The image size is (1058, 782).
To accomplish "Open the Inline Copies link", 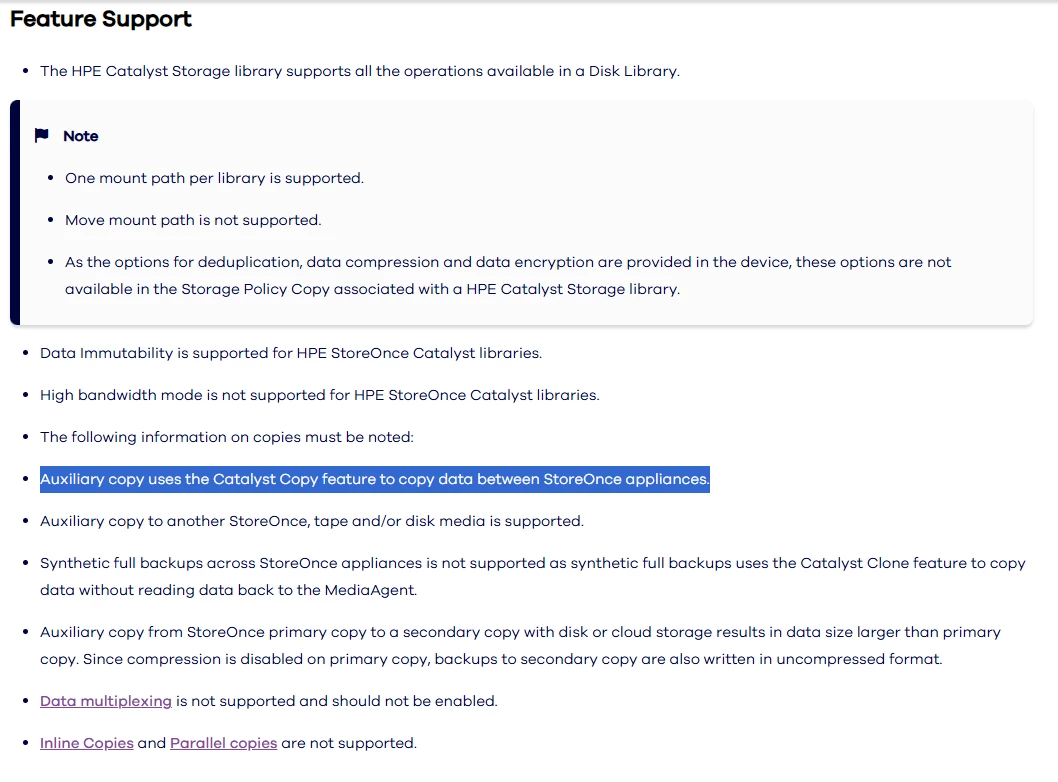I will 86,743.
